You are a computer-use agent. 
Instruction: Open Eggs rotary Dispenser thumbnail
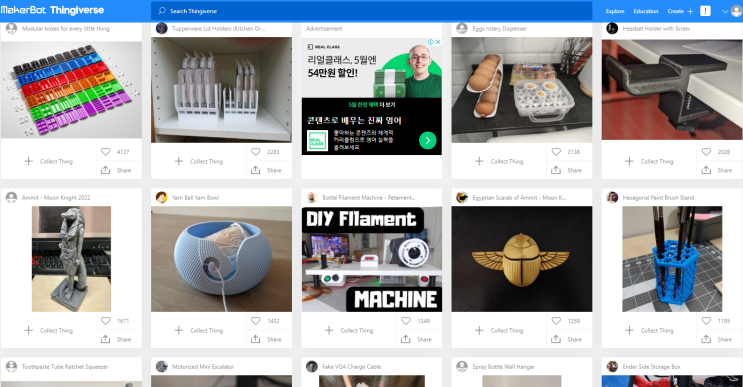click(x=522, y=90)
